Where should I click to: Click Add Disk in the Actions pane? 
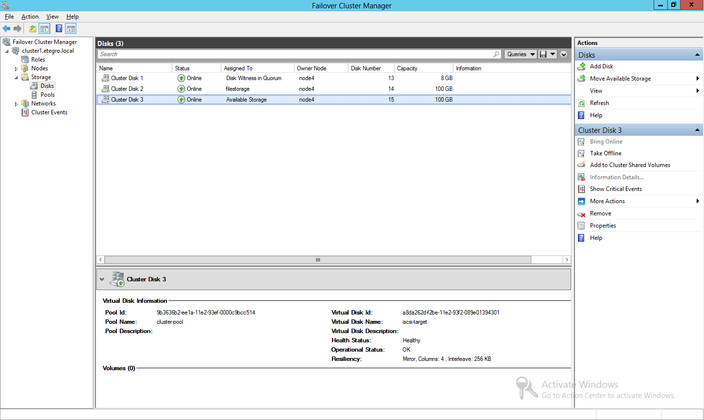[x=602, y=66]
